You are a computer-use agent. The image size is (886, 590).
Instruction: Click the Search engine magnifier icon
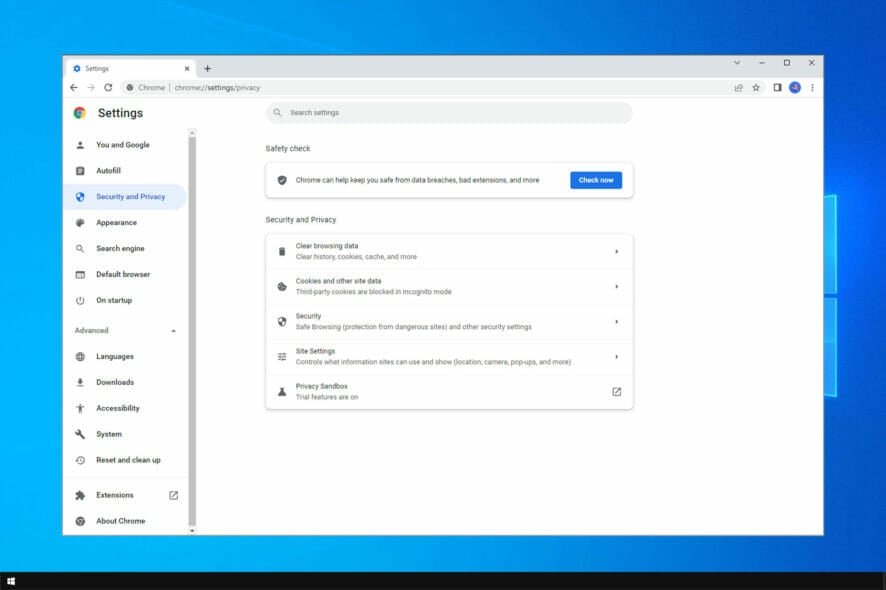coord(82,248)
